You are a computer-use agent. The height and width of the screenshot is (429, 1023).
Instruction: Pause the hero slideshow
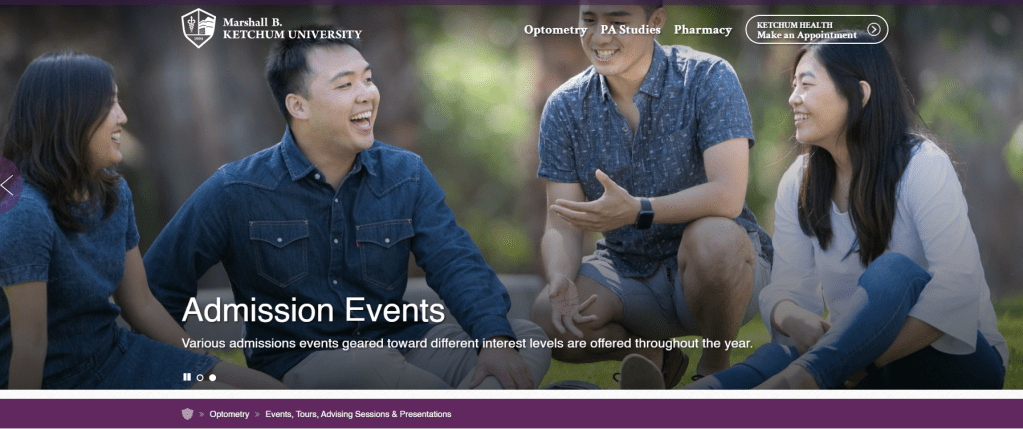[187, 377]
